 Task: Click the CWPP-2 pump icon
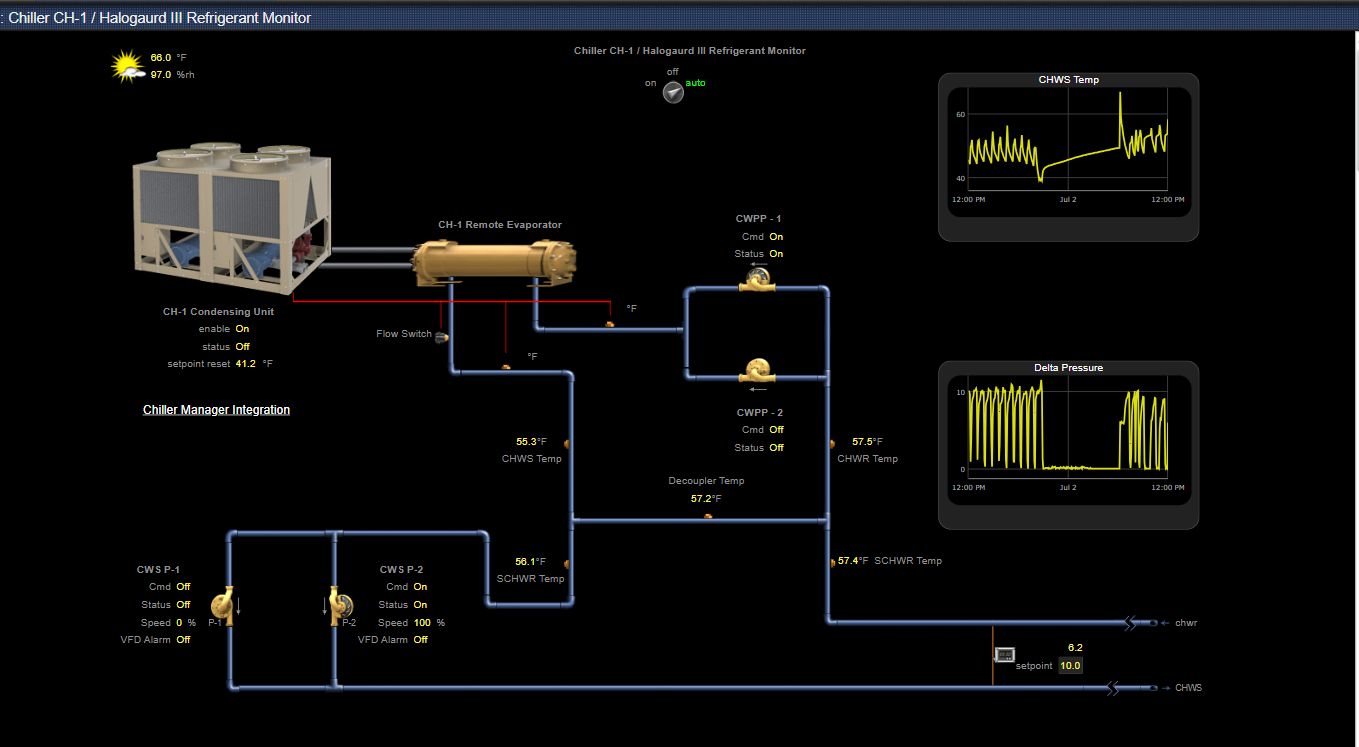tap(758, 371)
